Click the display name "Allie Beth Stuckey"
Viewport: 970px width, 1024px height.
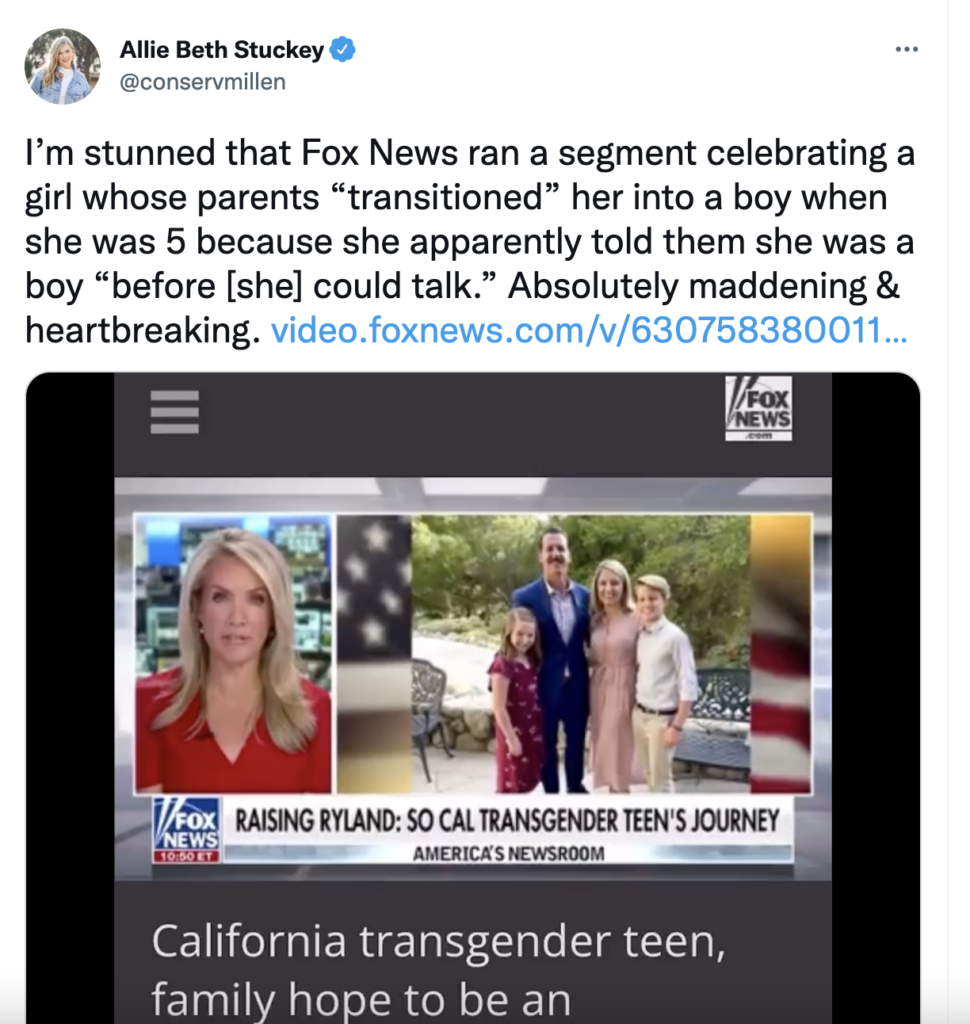(x=221, y=50)
